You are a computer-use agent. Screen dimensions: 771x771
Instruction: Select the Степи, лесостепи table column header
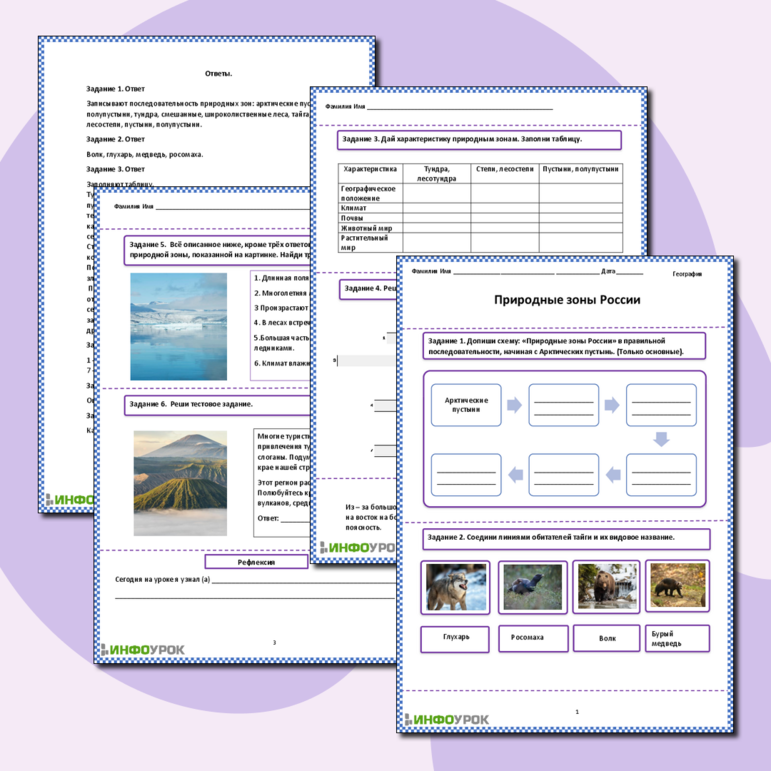pyautogui.click(x=504, y=169)
